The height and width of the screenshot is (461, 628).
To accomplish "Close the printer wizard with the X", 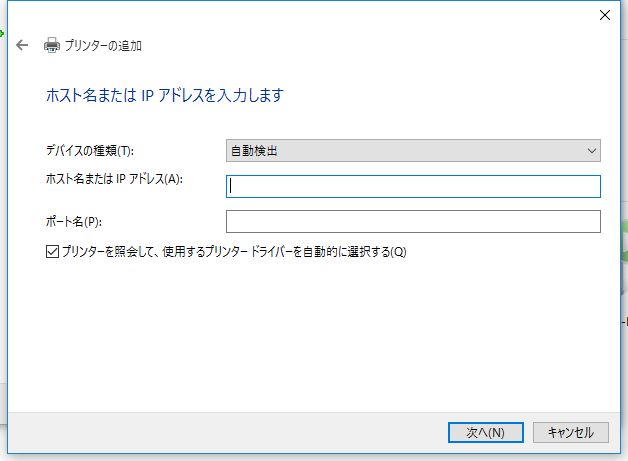I will (604, 15).
